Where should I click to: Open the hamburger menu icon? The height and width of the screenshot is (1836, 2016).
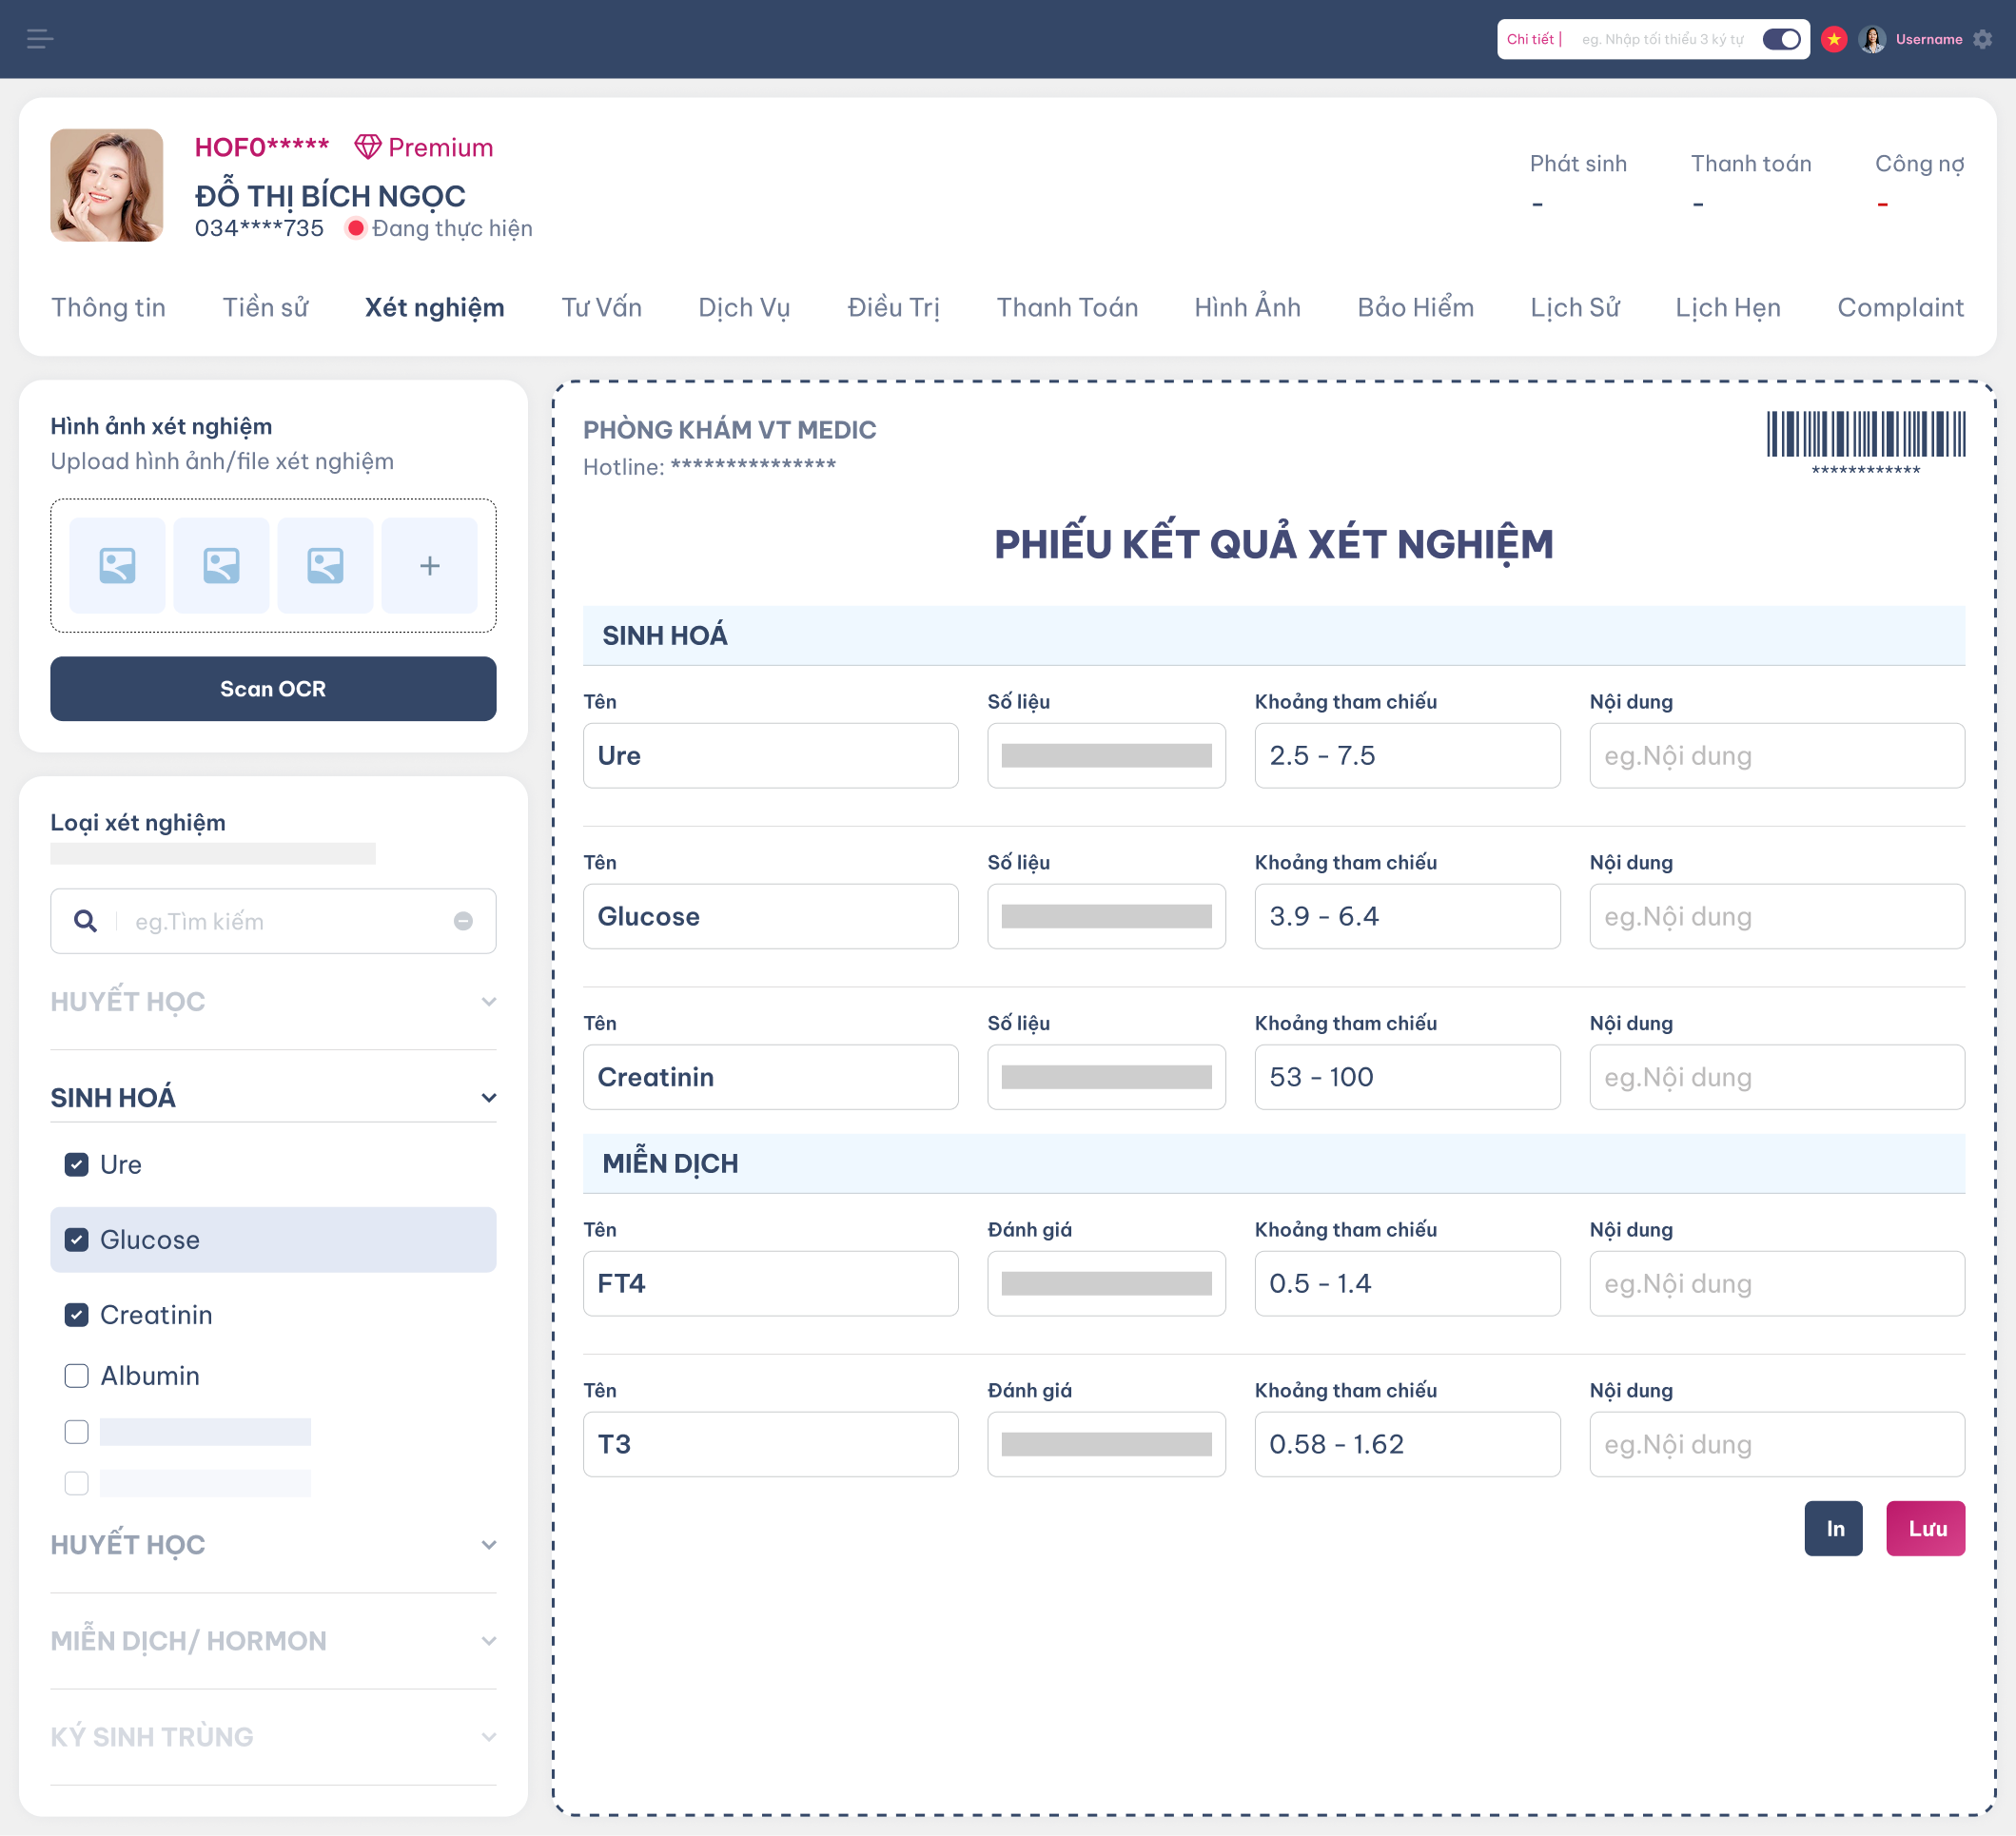40,39
